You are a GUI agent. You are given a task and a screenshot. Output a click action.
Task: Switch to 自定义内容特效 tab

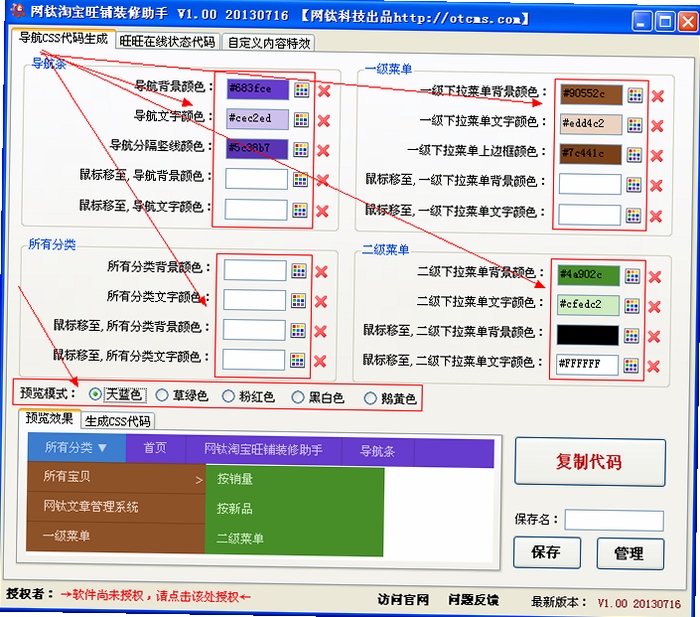click(x=269, y=43)
